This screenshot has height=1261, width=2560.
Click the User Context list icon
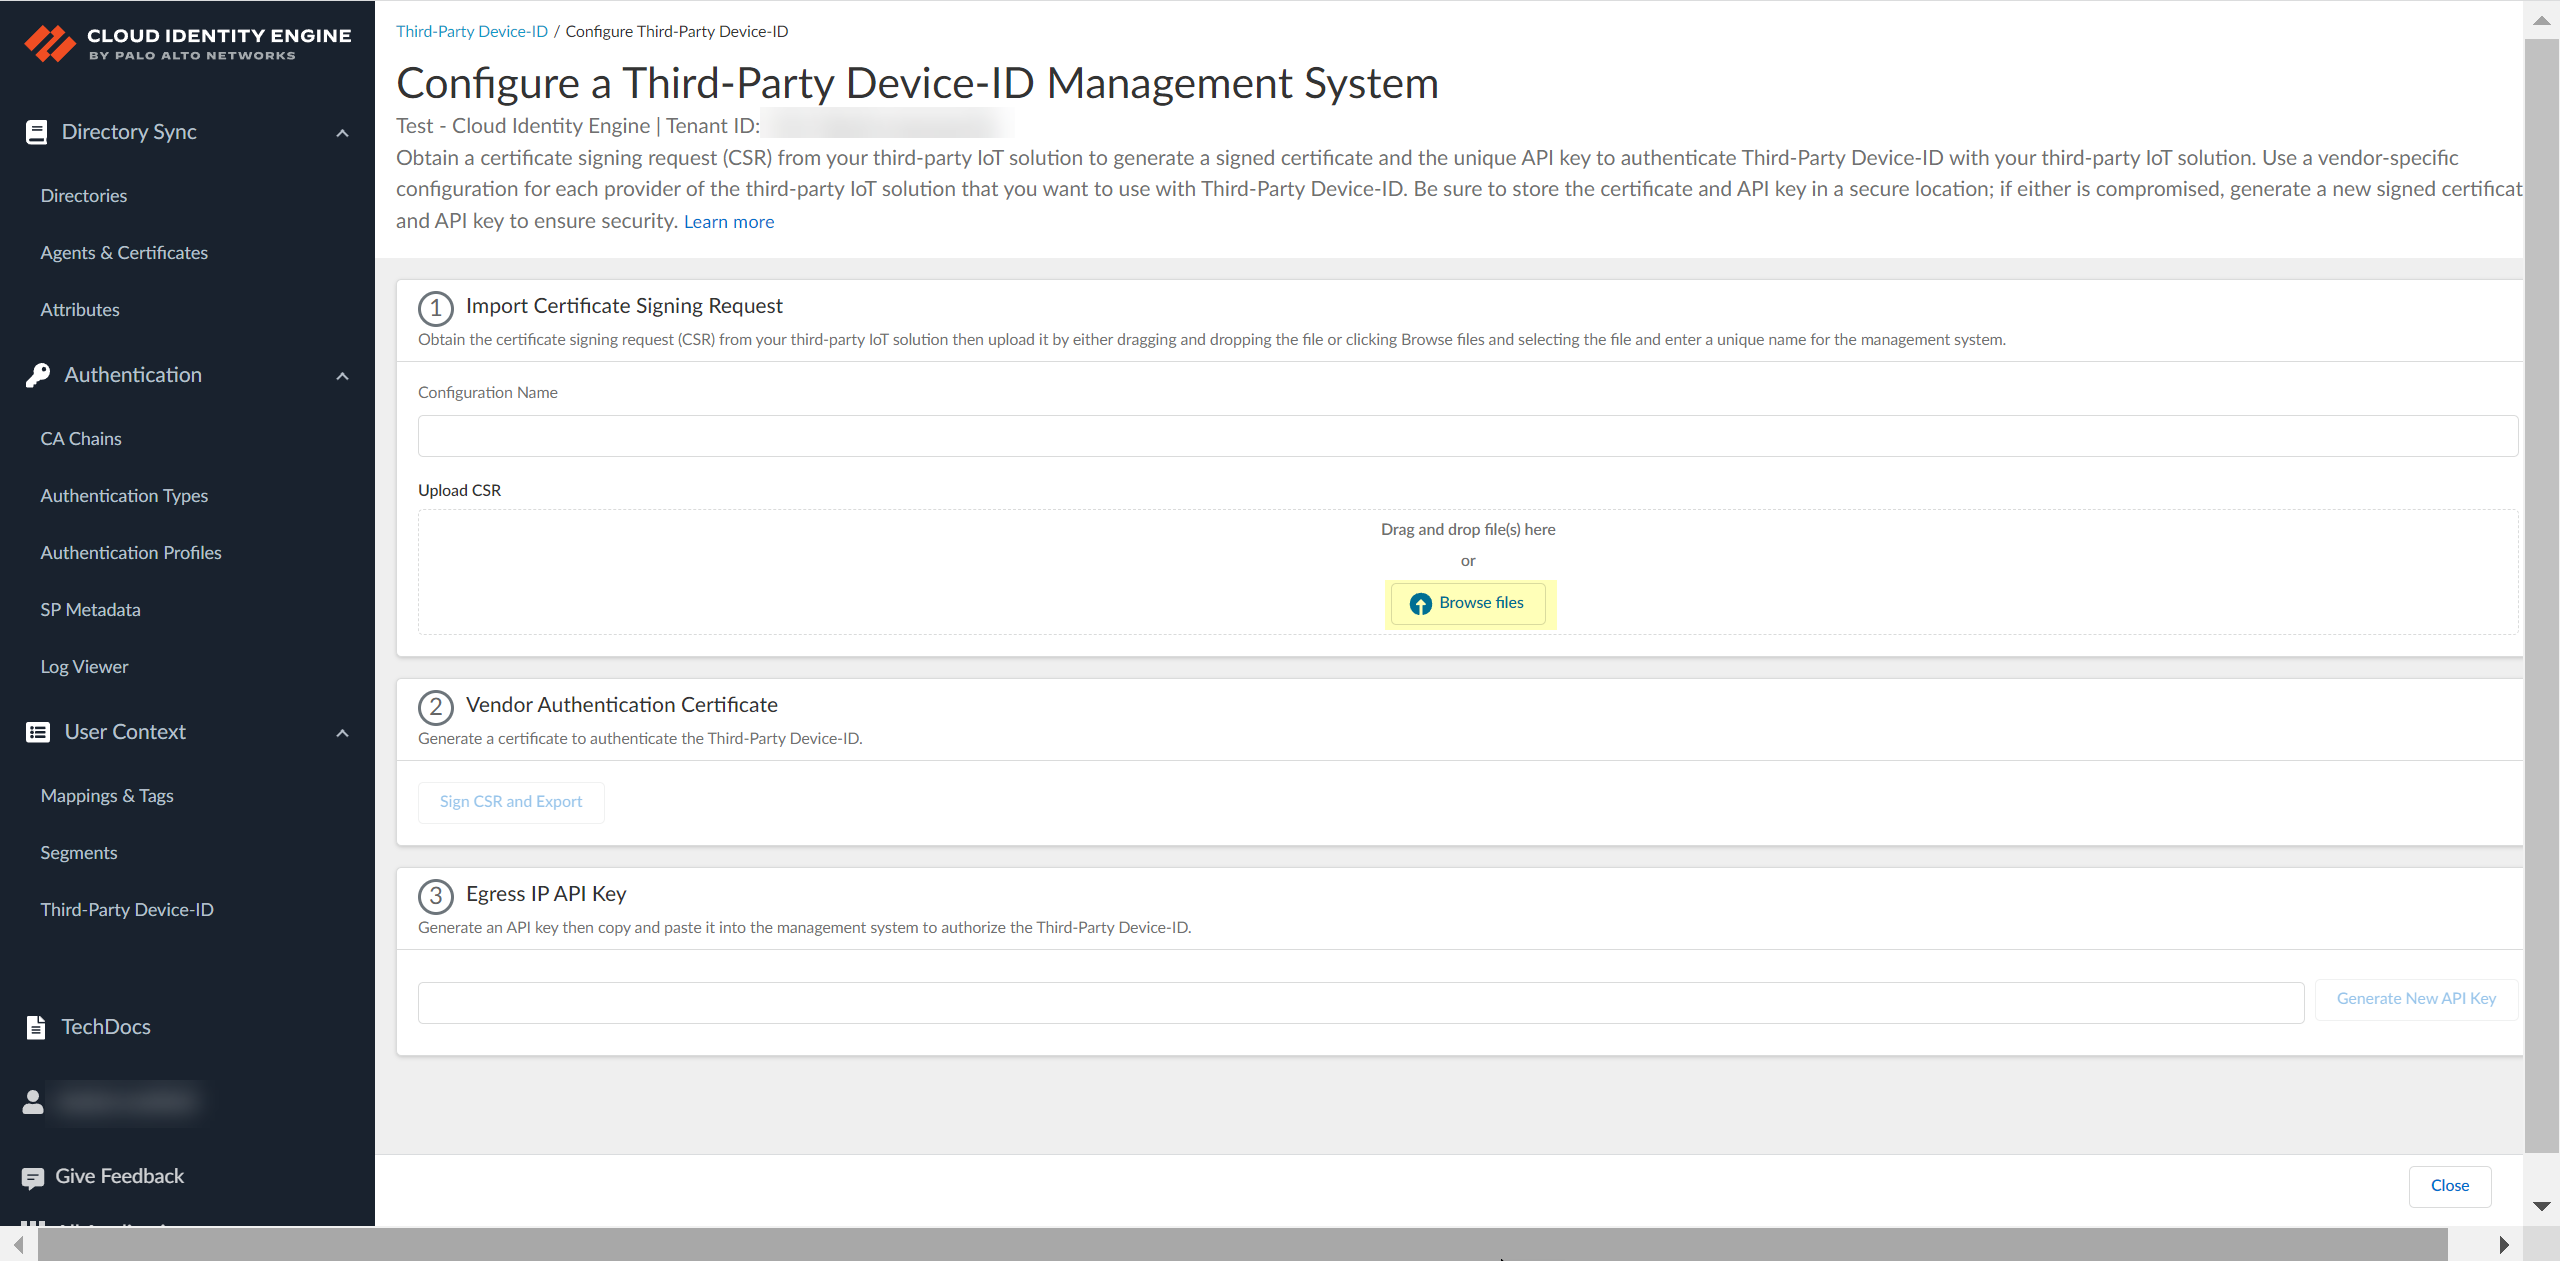(x=38, y=732)
